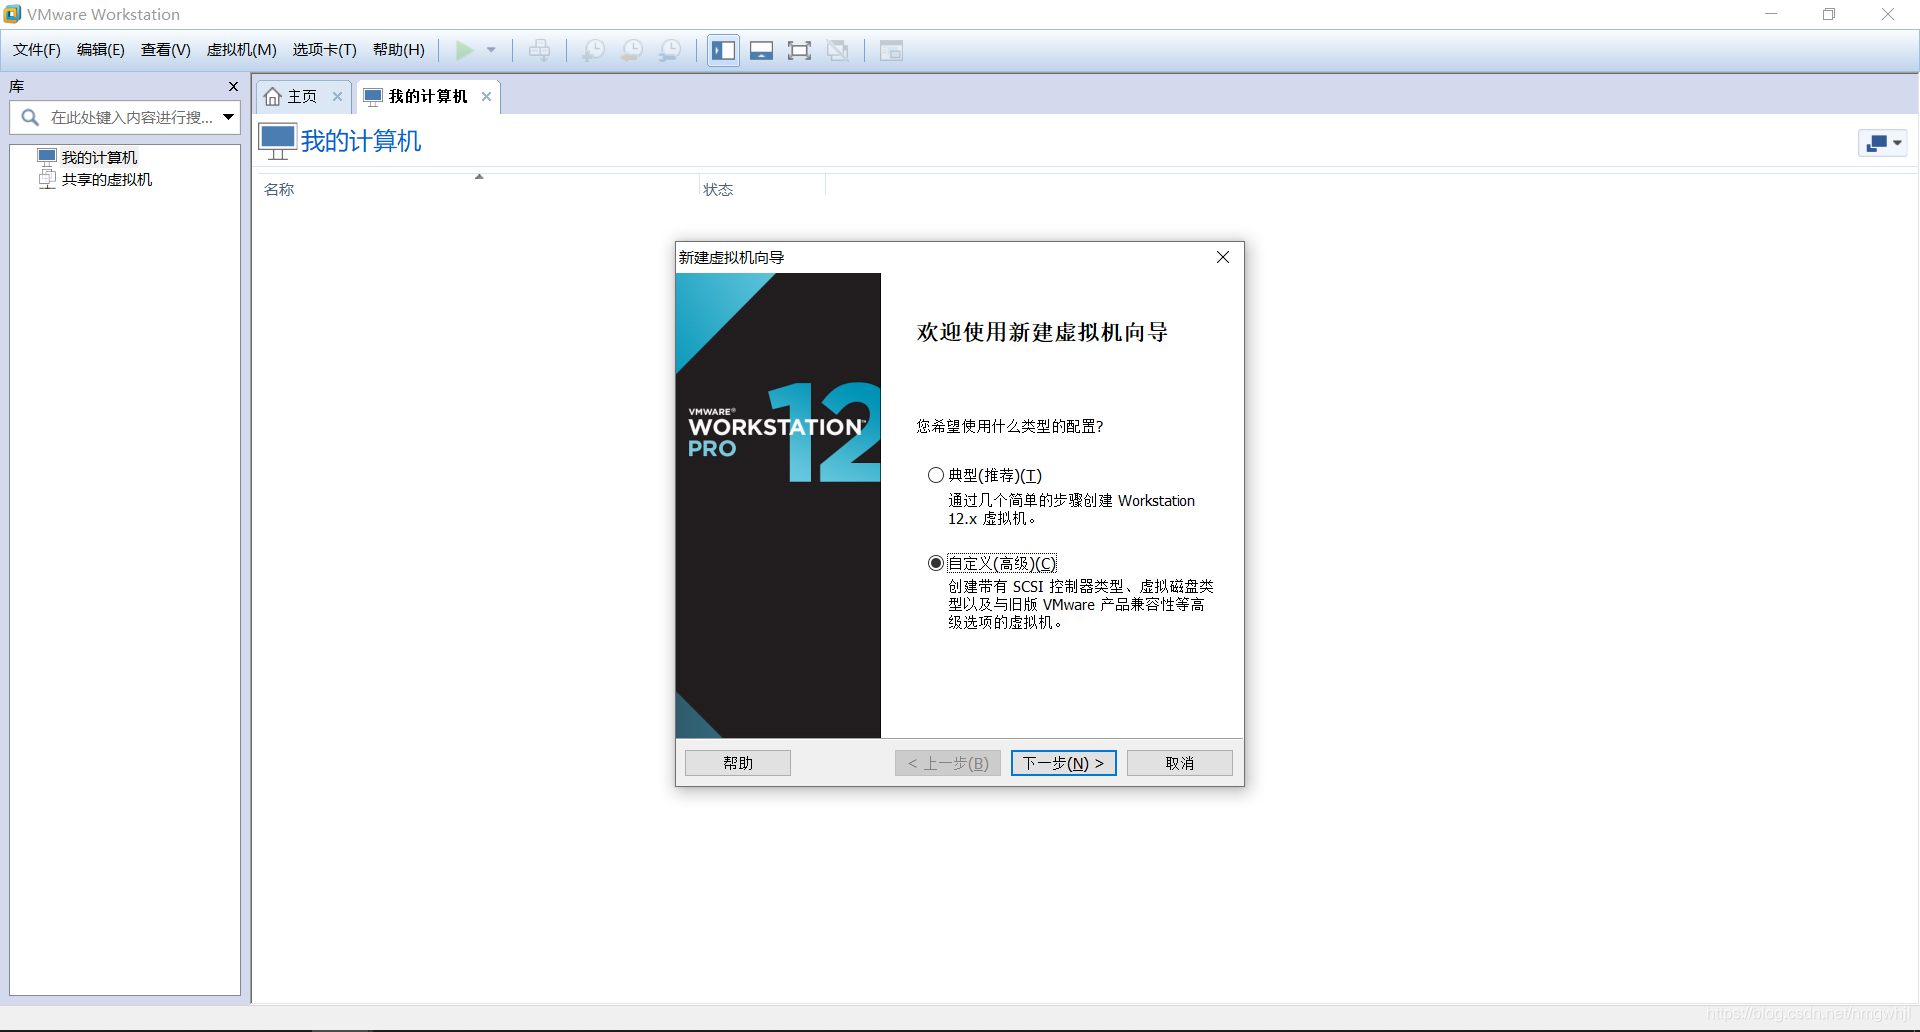Select 共享的虚拟机 in the library tree
Image resolution: width=1920 pixels, height=1032 pixels.
pos(106,179)
